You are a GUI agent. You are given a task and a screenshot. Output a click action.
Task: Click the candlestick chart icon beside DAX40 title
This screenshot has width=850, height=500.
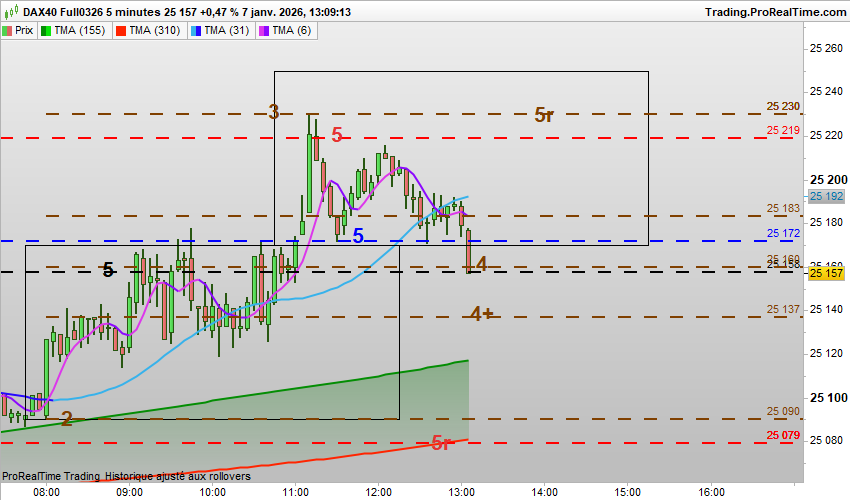(11, 11)
